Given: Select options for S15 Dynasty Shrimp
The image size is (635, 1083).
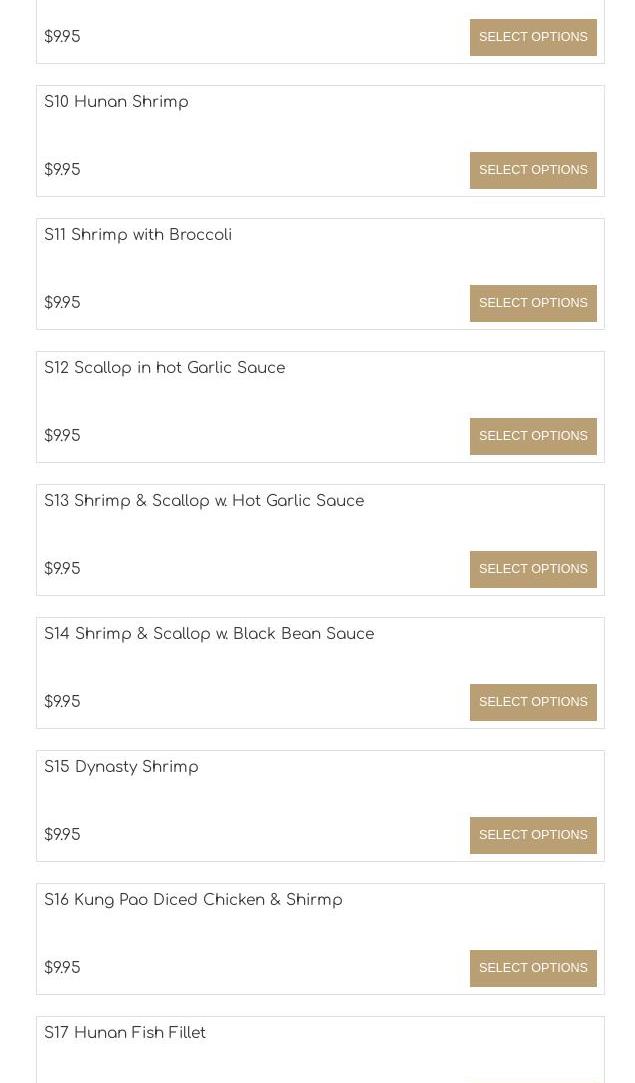Looking at the screenshot, I should pos(533,835).
